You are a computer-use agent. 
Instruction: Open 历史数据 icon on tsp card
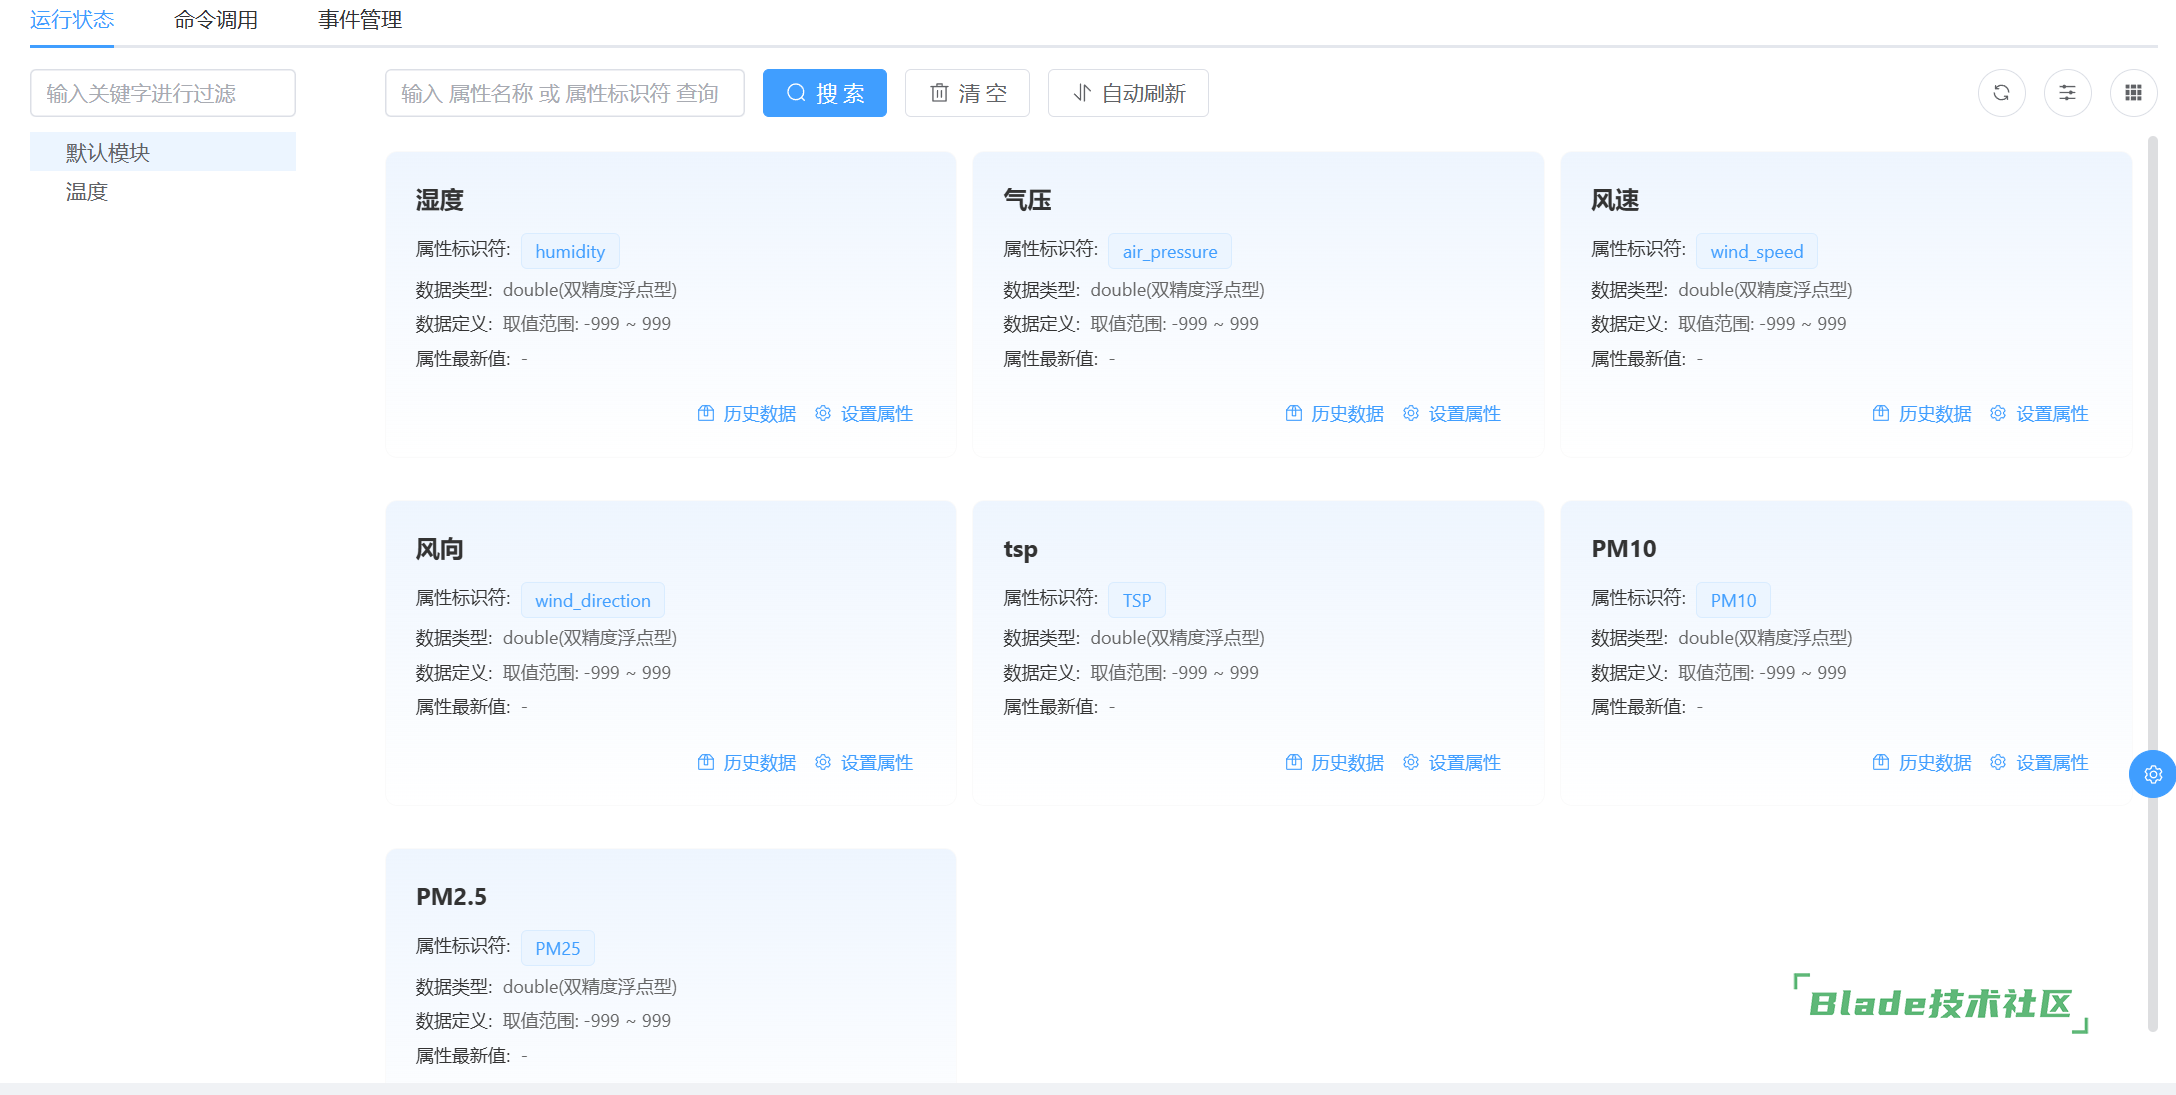(x=1294, y=762)
